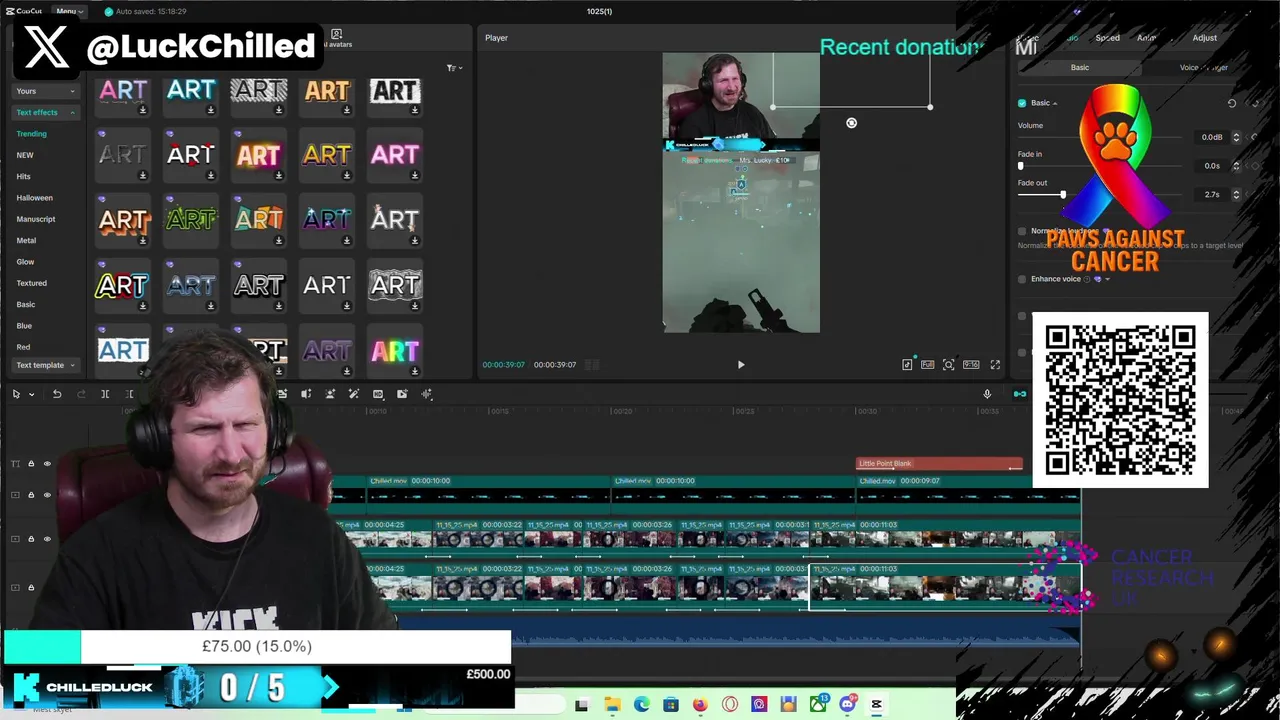Launch Firefox from the taskbar
The height and width of the screenshot is (720, 1280).
[700, 705]
